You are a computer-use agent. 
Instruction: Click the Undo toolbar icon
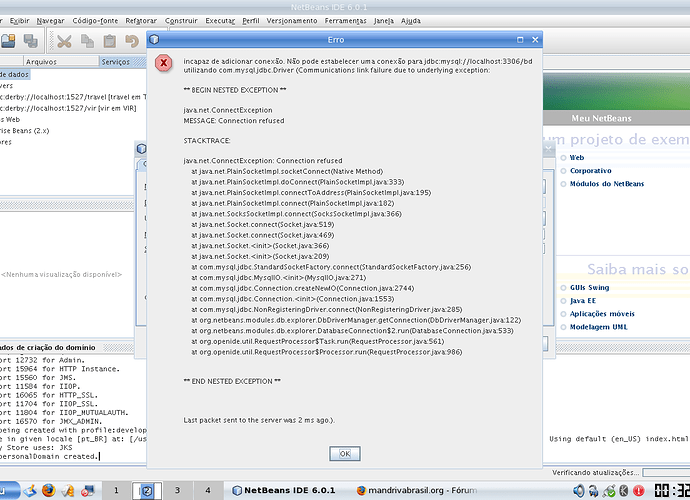point(132,41)
